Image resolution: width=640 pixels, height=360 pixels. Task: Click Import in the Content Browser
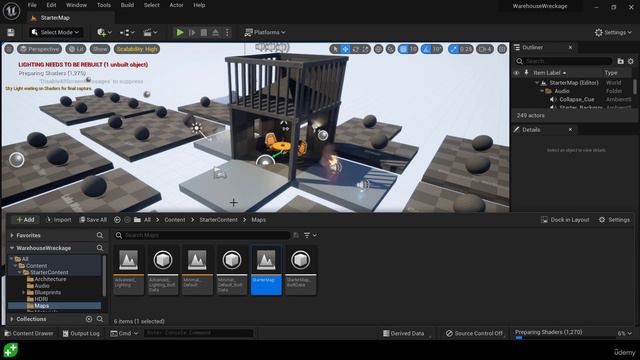click(59, 220)
